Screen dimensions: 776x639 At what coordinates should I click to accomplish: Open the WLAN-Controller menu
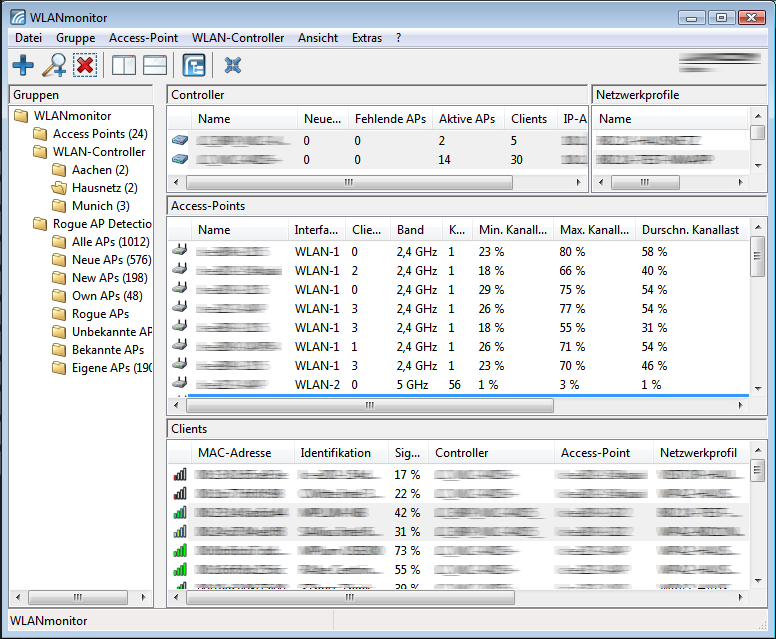(x=238, y=38)
